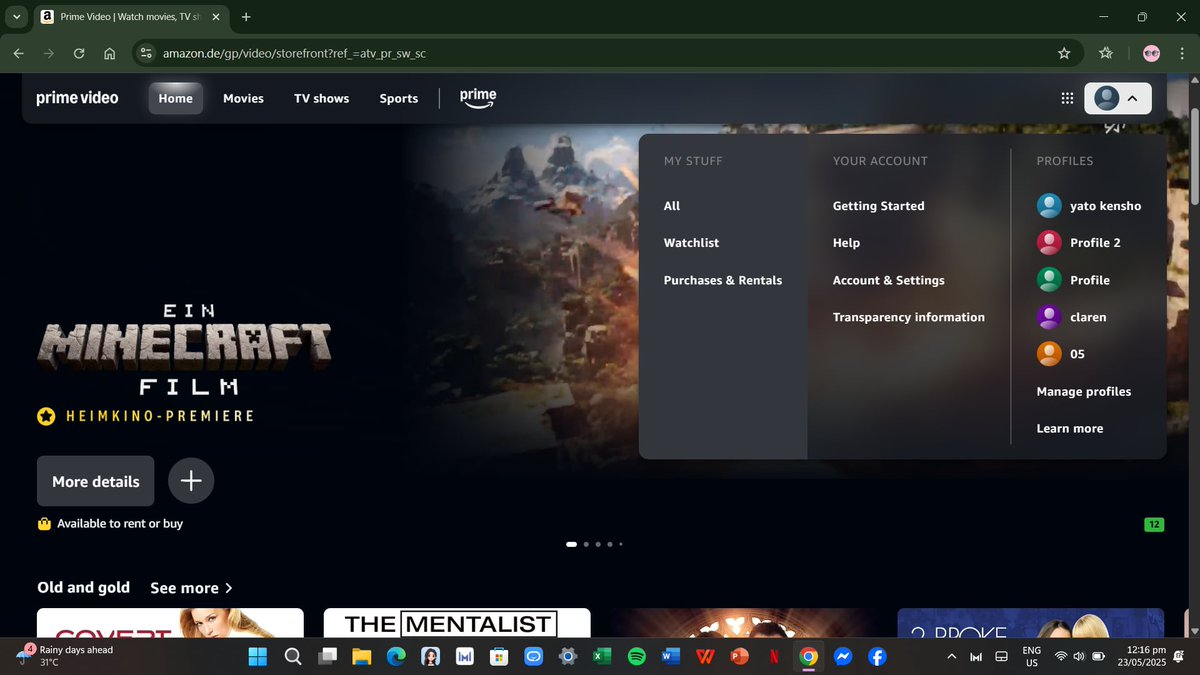Select the Profile 2 red avatar

pos(1049,243)
